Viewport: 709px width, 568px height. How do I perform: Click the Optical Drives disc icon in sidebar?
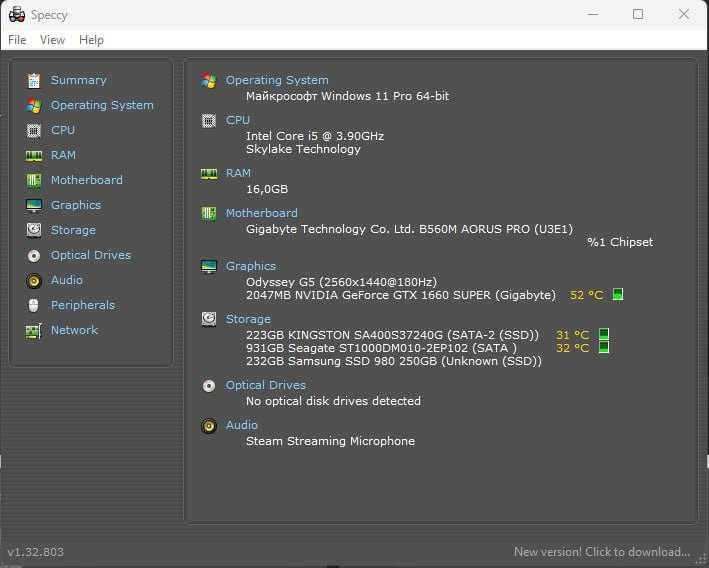pyautogui.click(x=34, y=256)
